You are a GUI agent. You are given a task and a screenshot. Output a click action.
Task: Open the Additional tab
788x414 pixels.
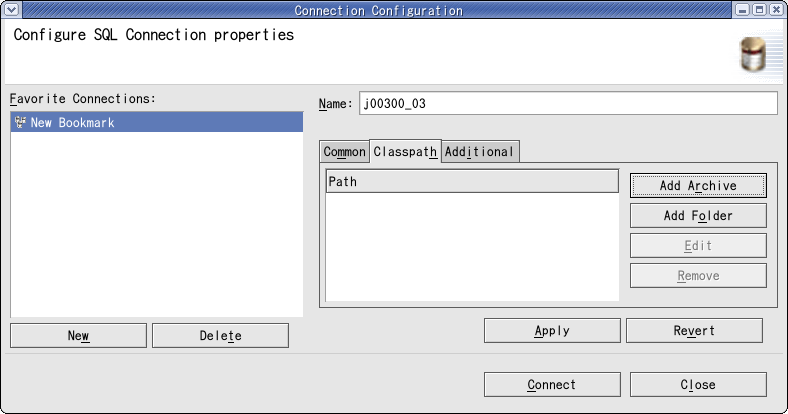tap(480, 152)
